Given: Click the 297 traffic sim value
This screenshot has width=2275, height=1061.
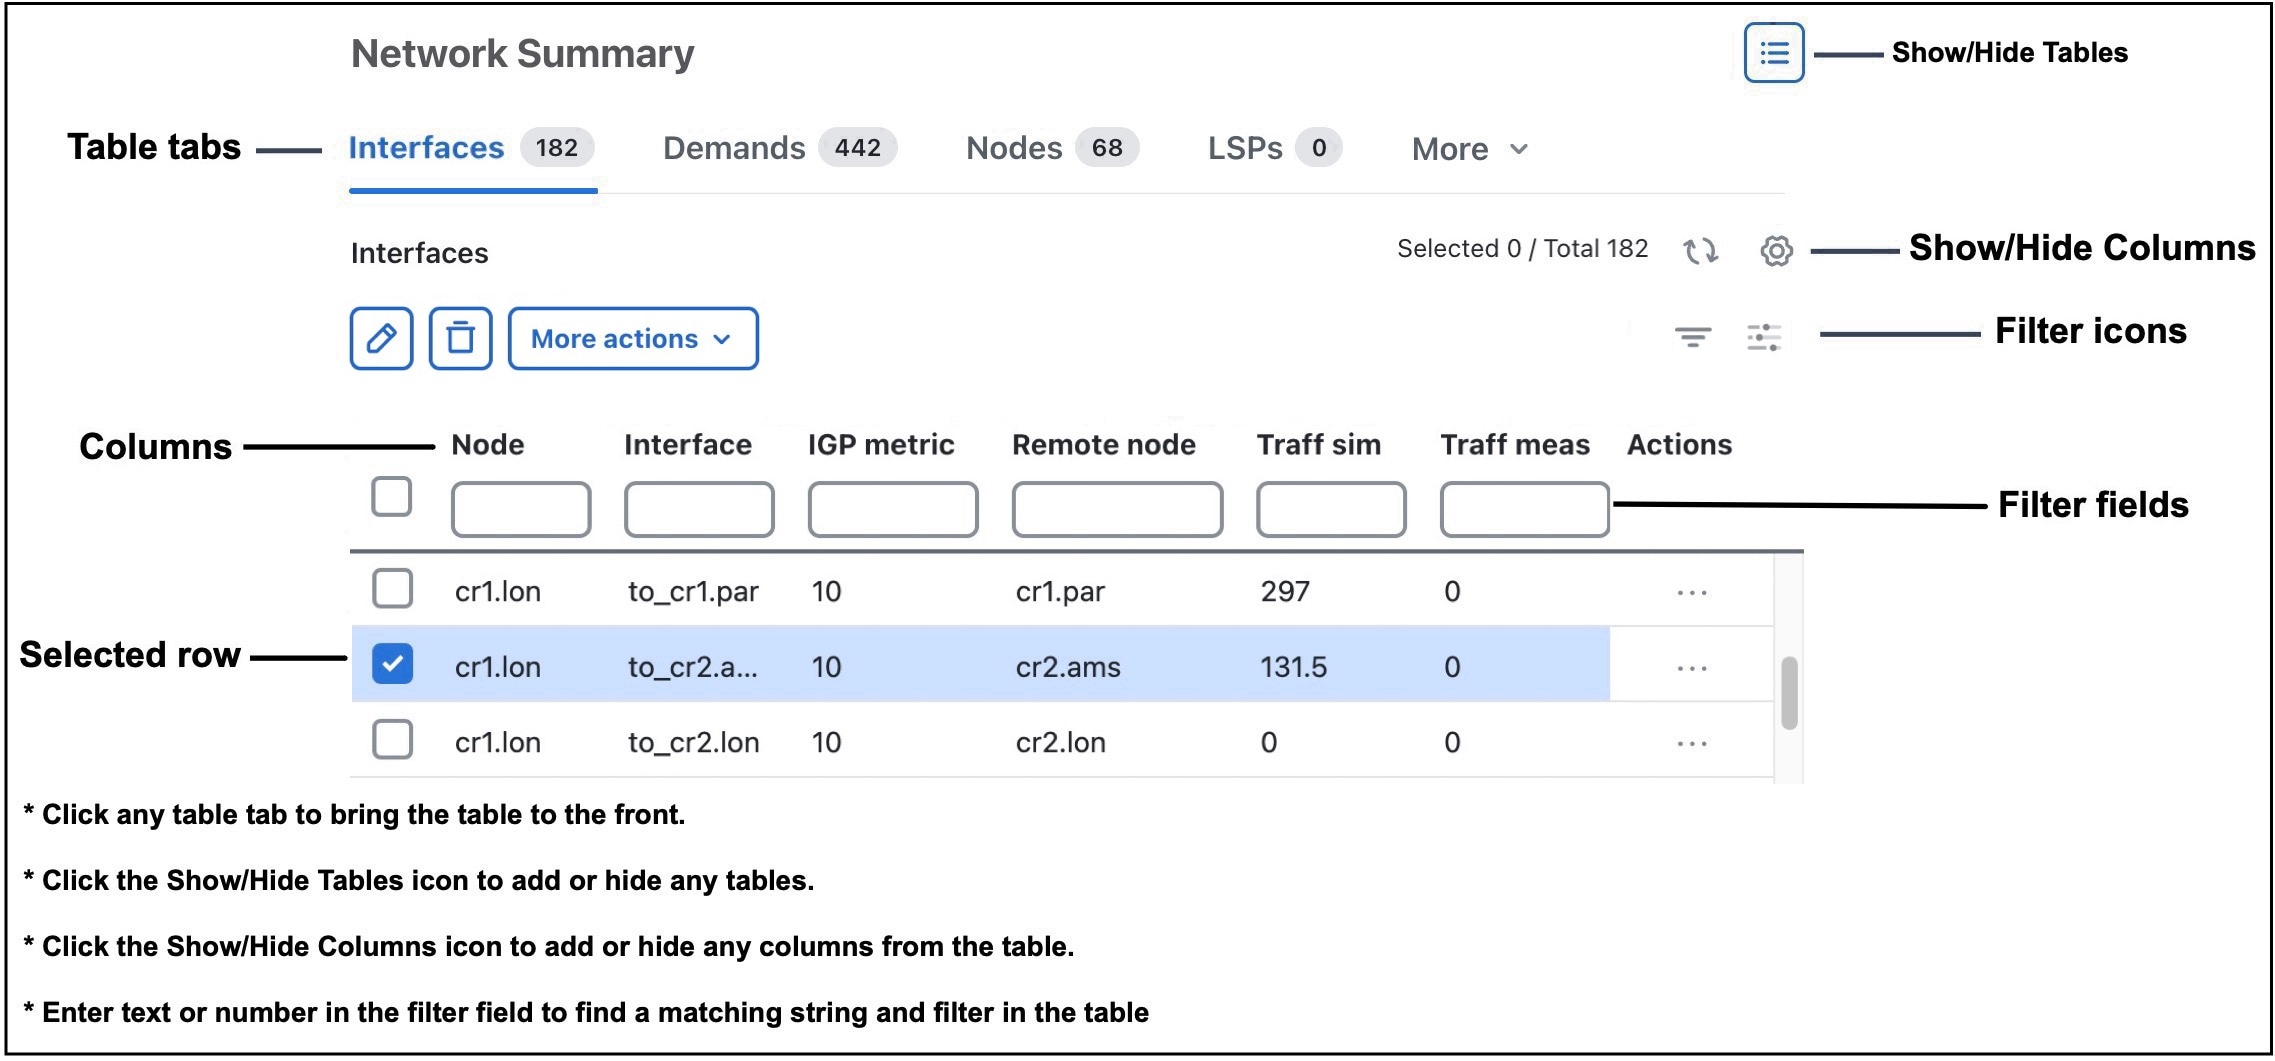Looking at the screenshot, I should click(1285, 592).
